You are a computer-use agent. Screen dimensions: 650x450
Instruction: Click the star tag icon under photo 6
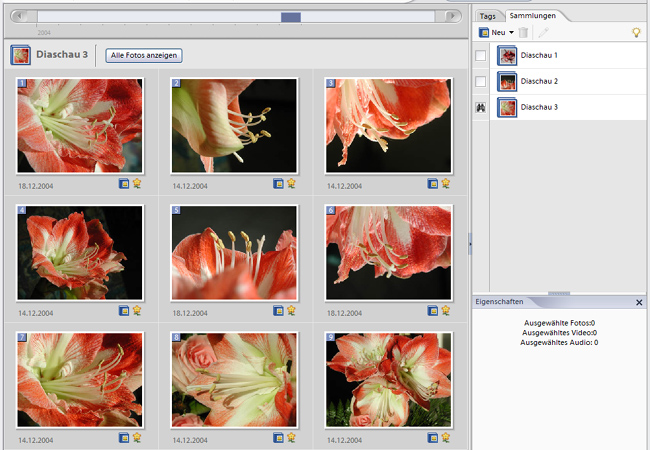click(445, 311)
